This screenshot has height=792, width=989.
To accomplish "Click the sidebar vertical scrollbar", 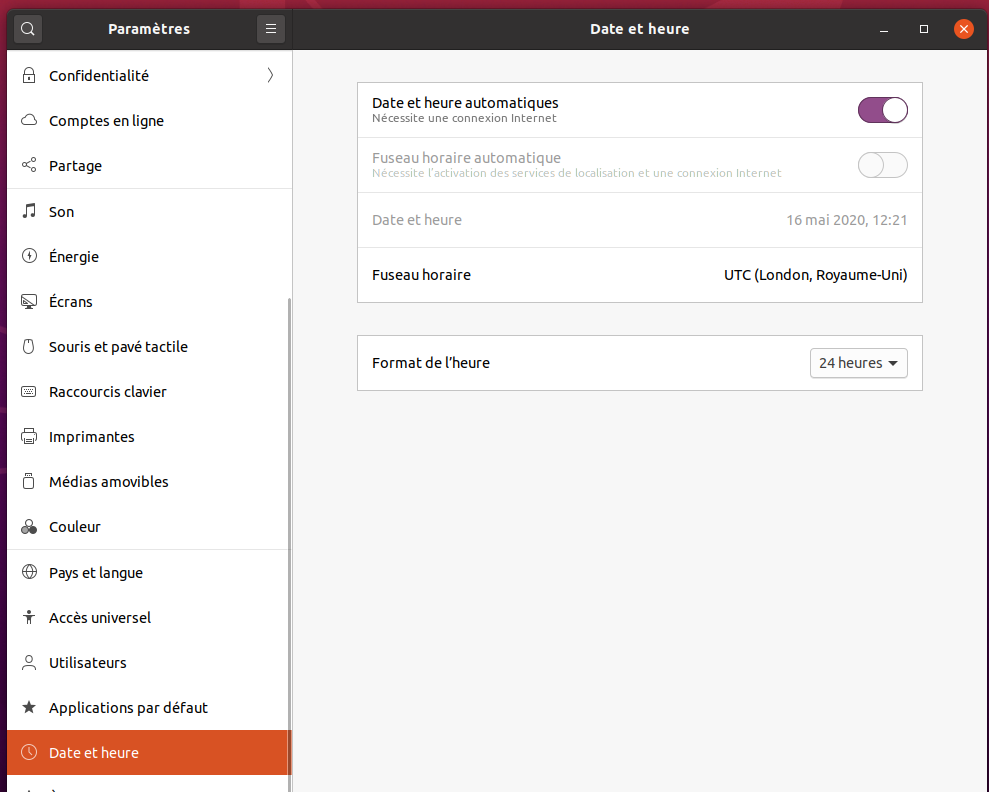I will tap(290, 542).
